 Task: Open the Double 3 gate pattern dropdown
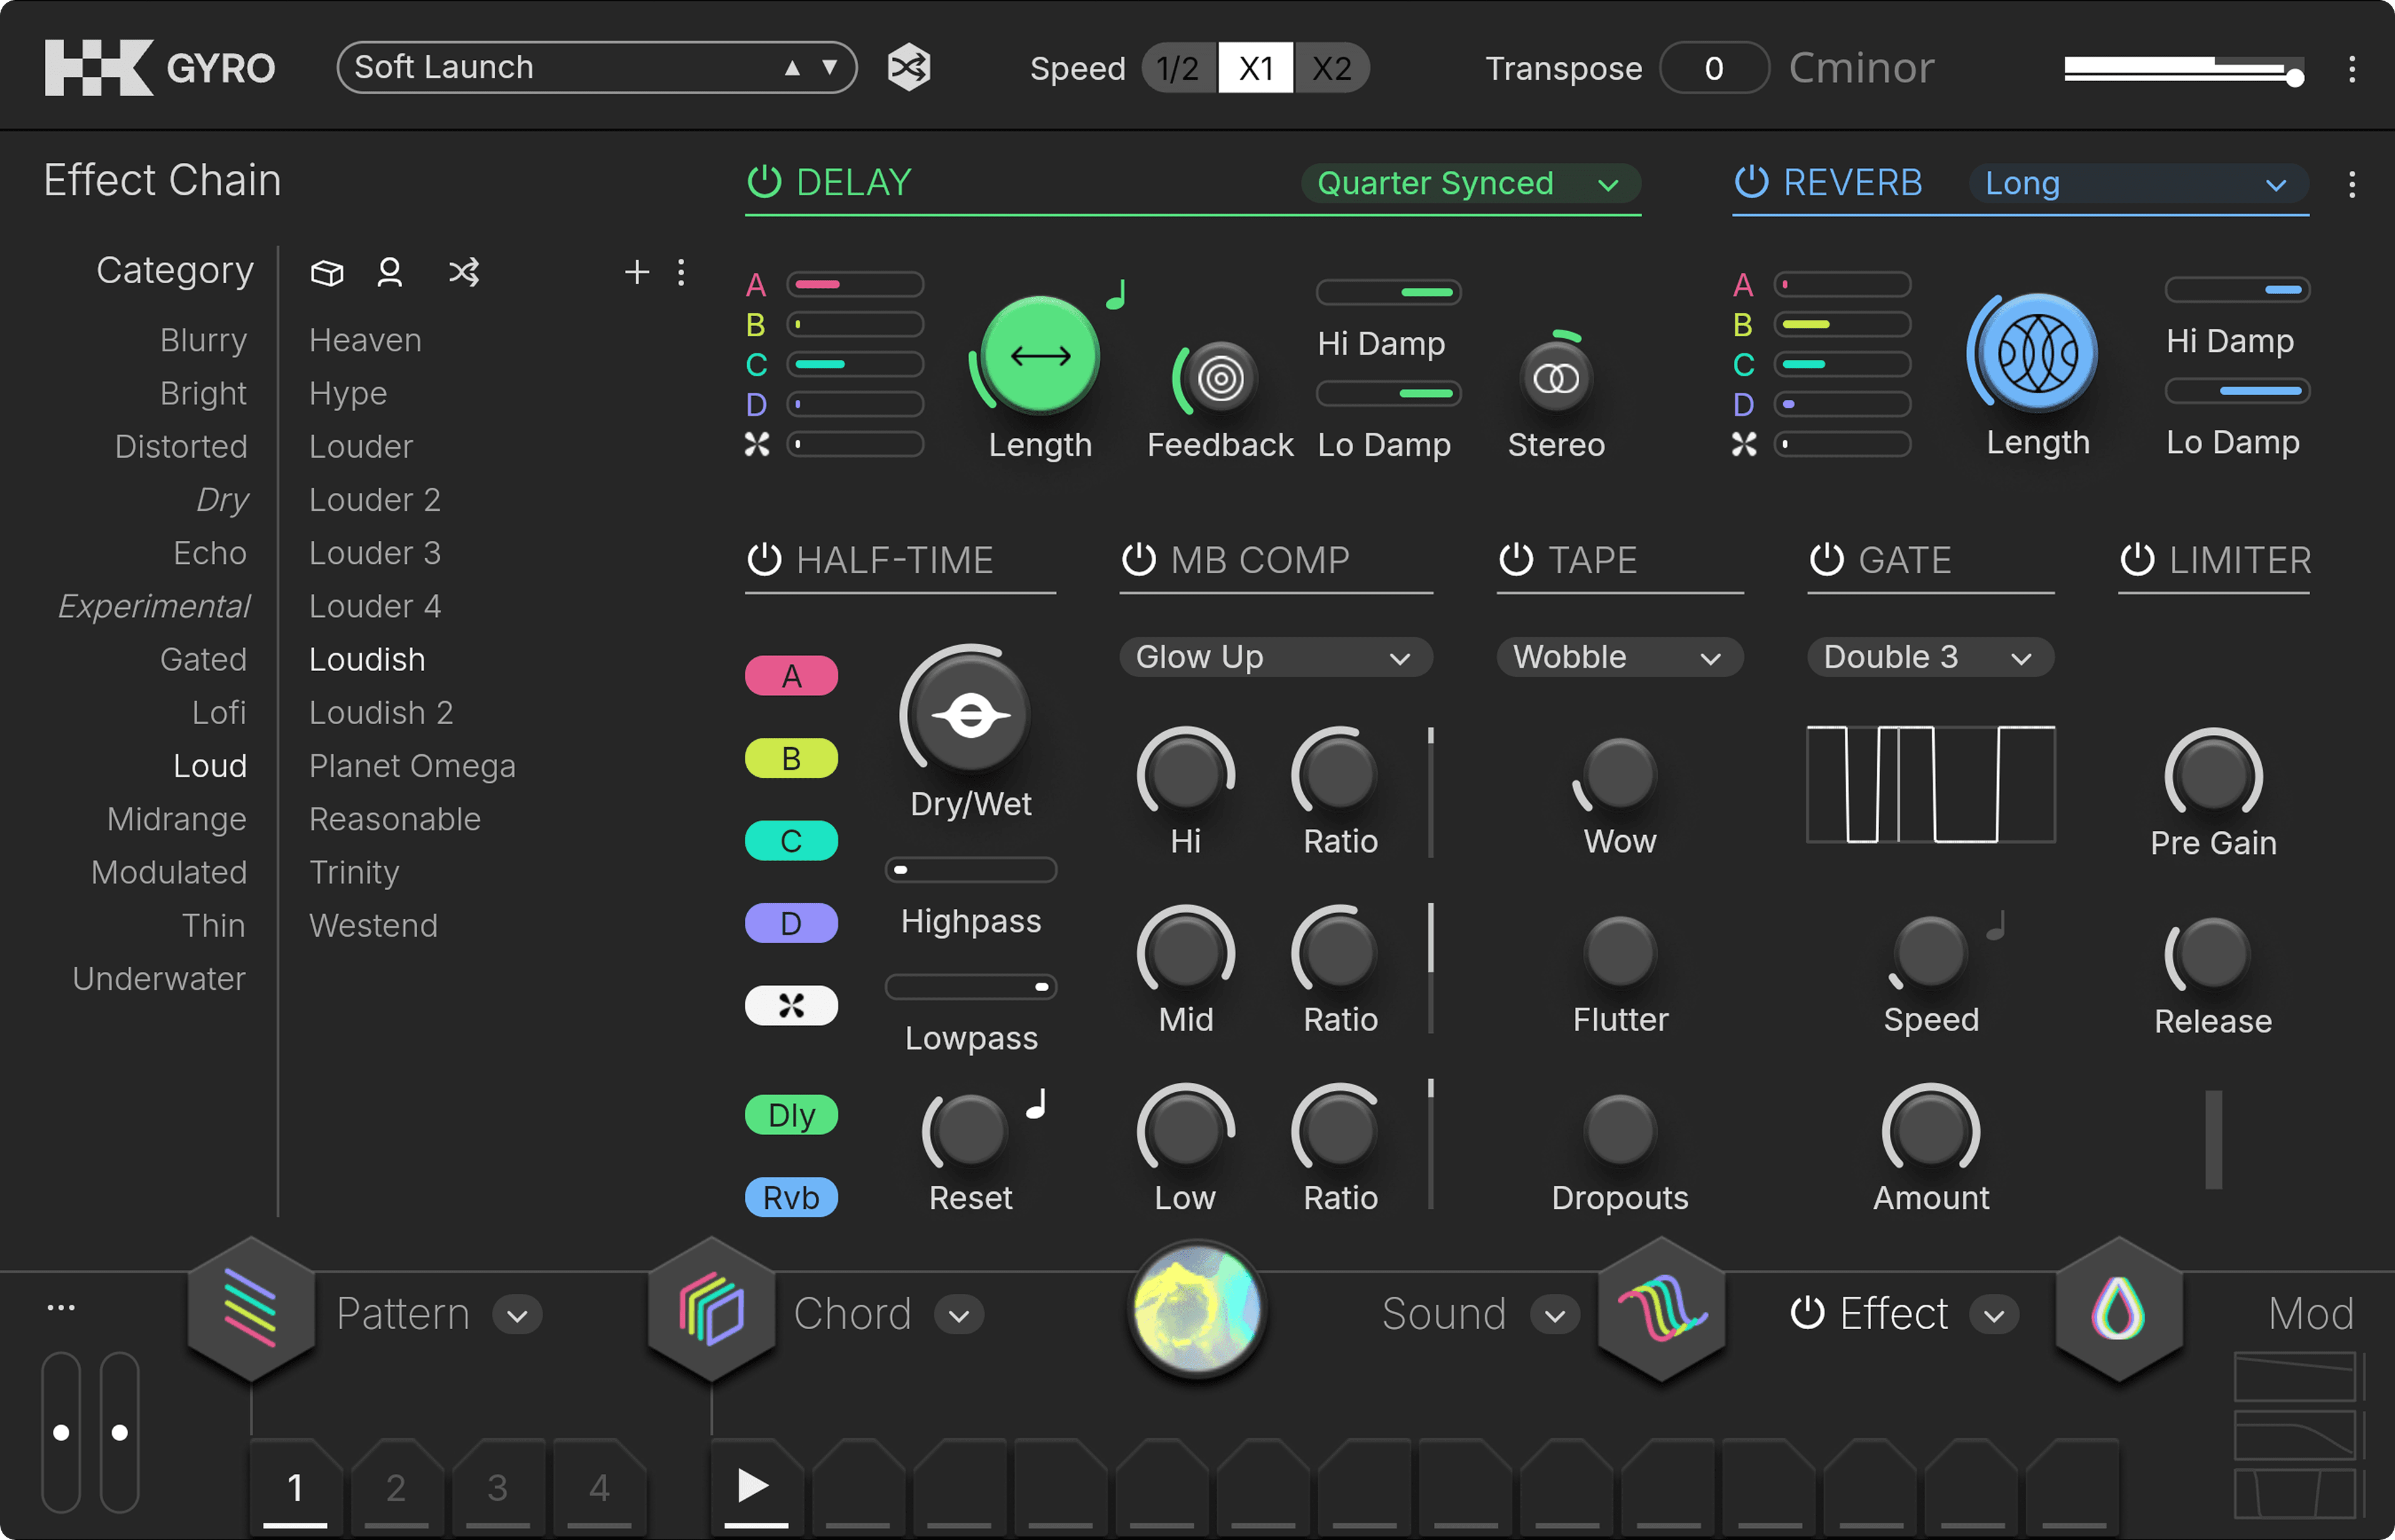1929,658
